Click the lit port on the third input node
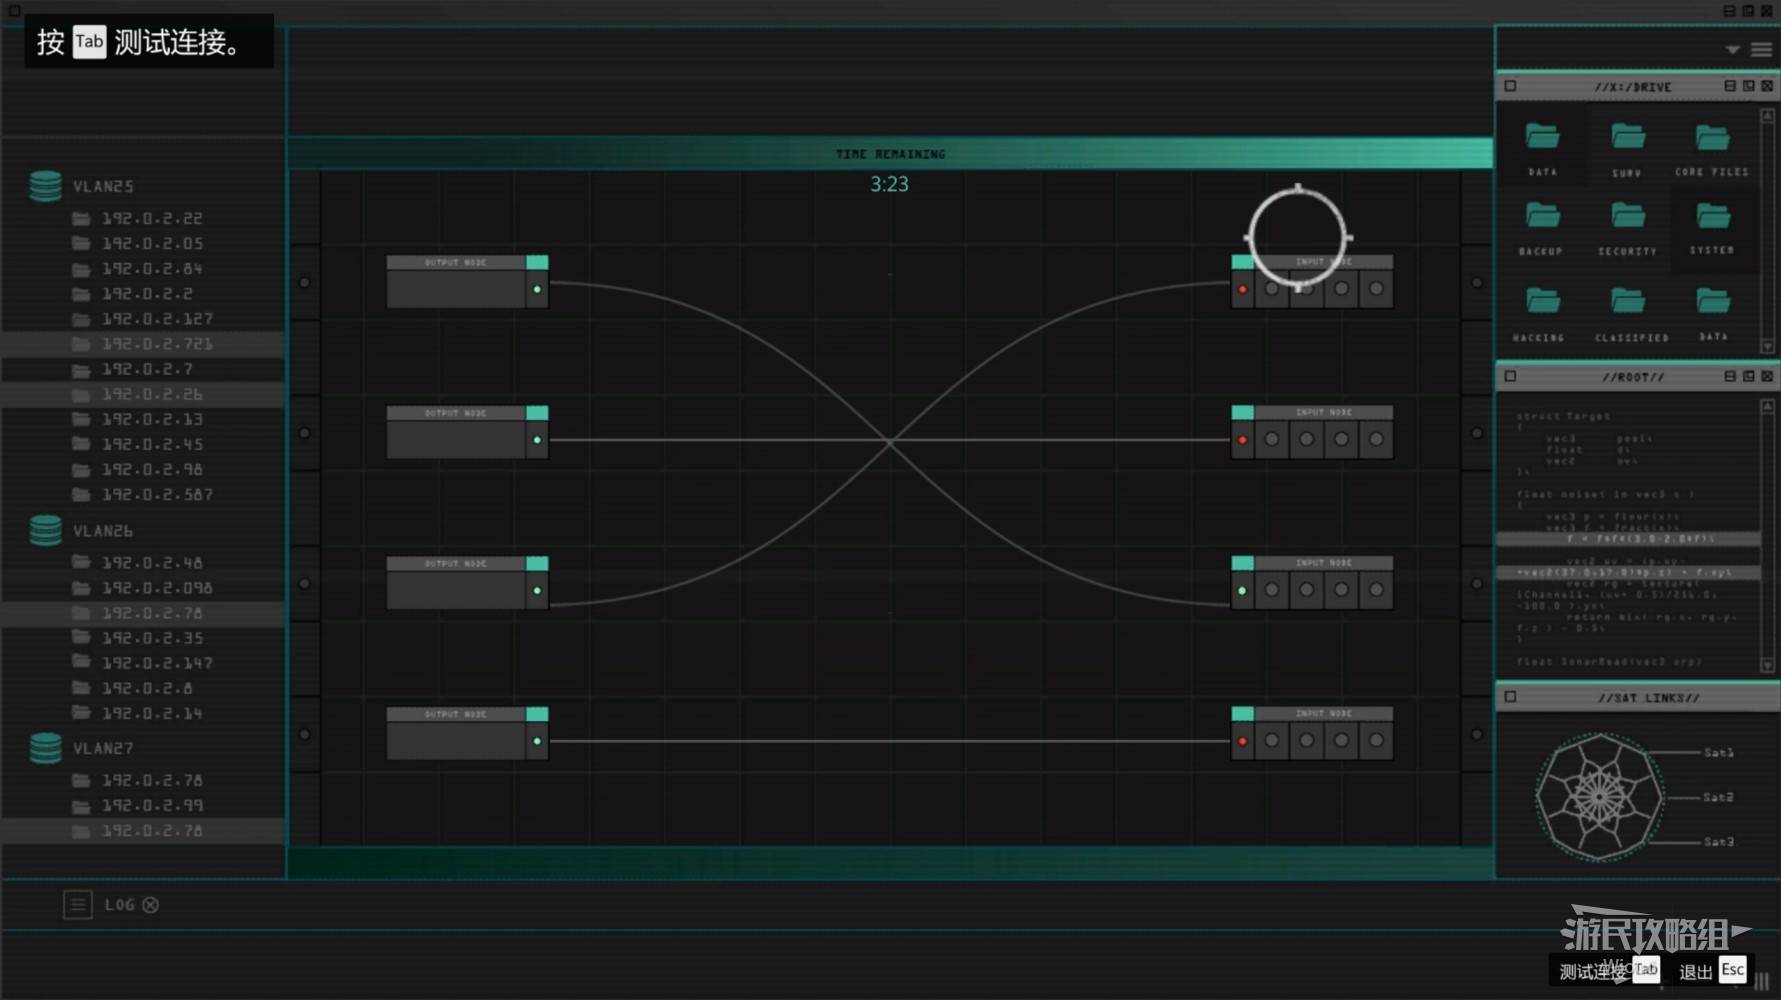This screenshot has width=1781, height=1000. [x=1242, y=590]
